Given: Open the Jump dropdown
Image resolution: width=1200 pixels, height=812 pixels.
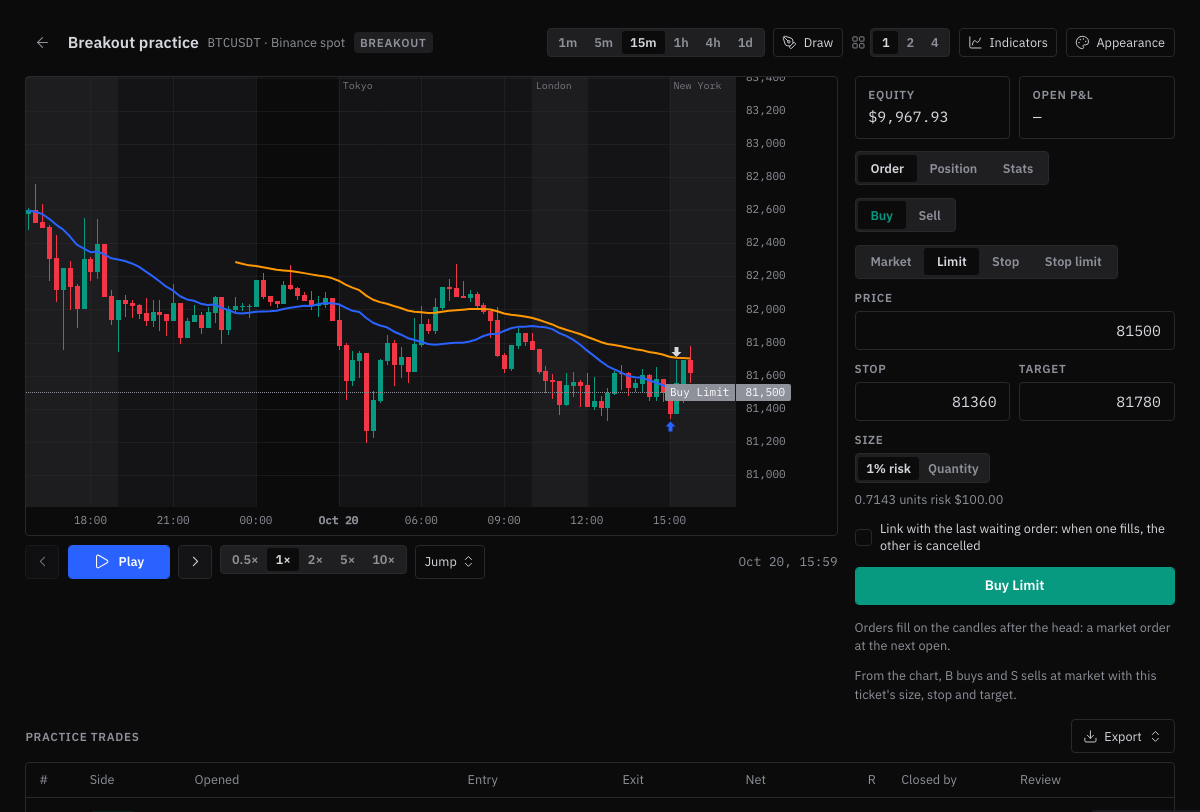Looking at the screenshot, I should tap(449, 562).
